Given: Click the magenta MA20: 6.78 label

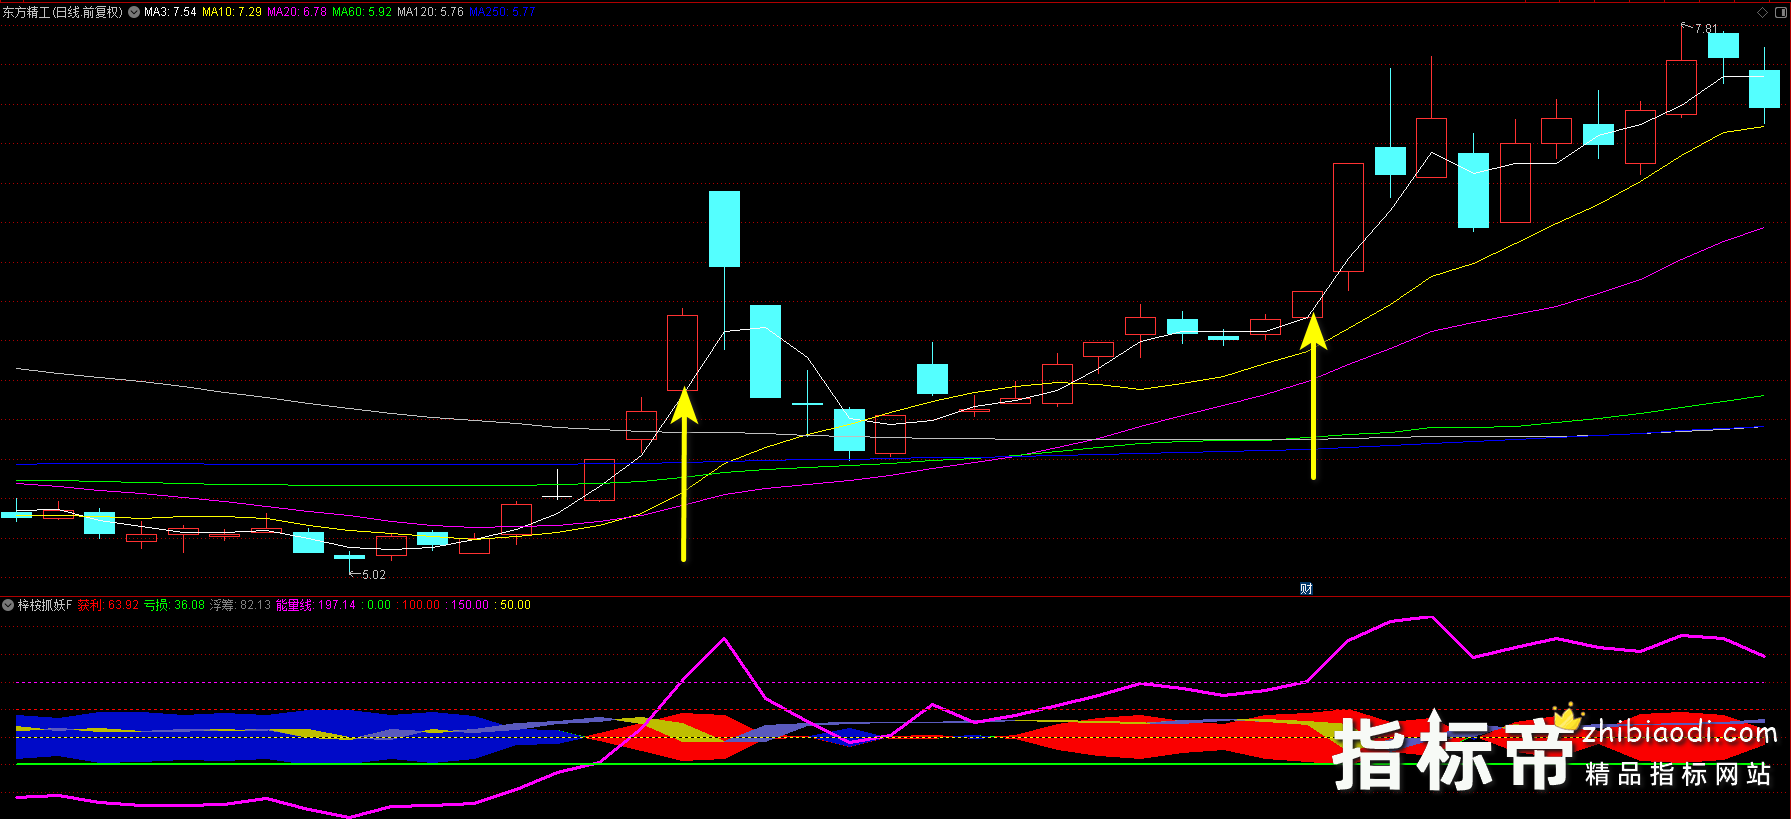Looking at the screenshot, I should pos(297,12).
